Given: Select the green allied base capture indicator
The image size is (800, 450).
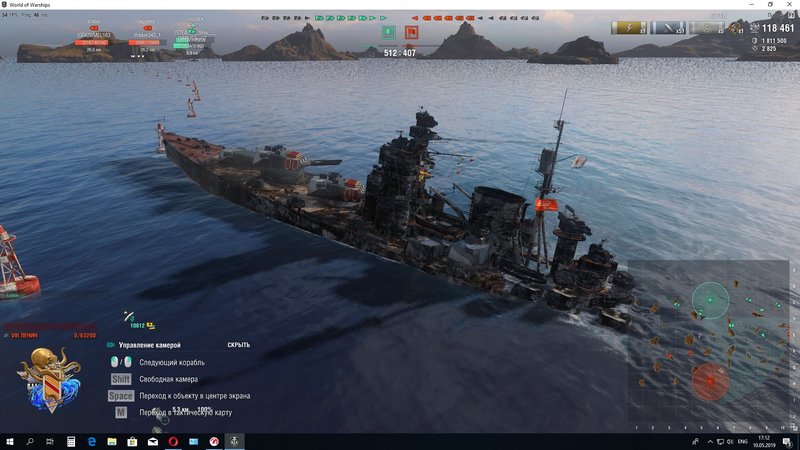Looking at the screenshot, I should coord(388,32).
